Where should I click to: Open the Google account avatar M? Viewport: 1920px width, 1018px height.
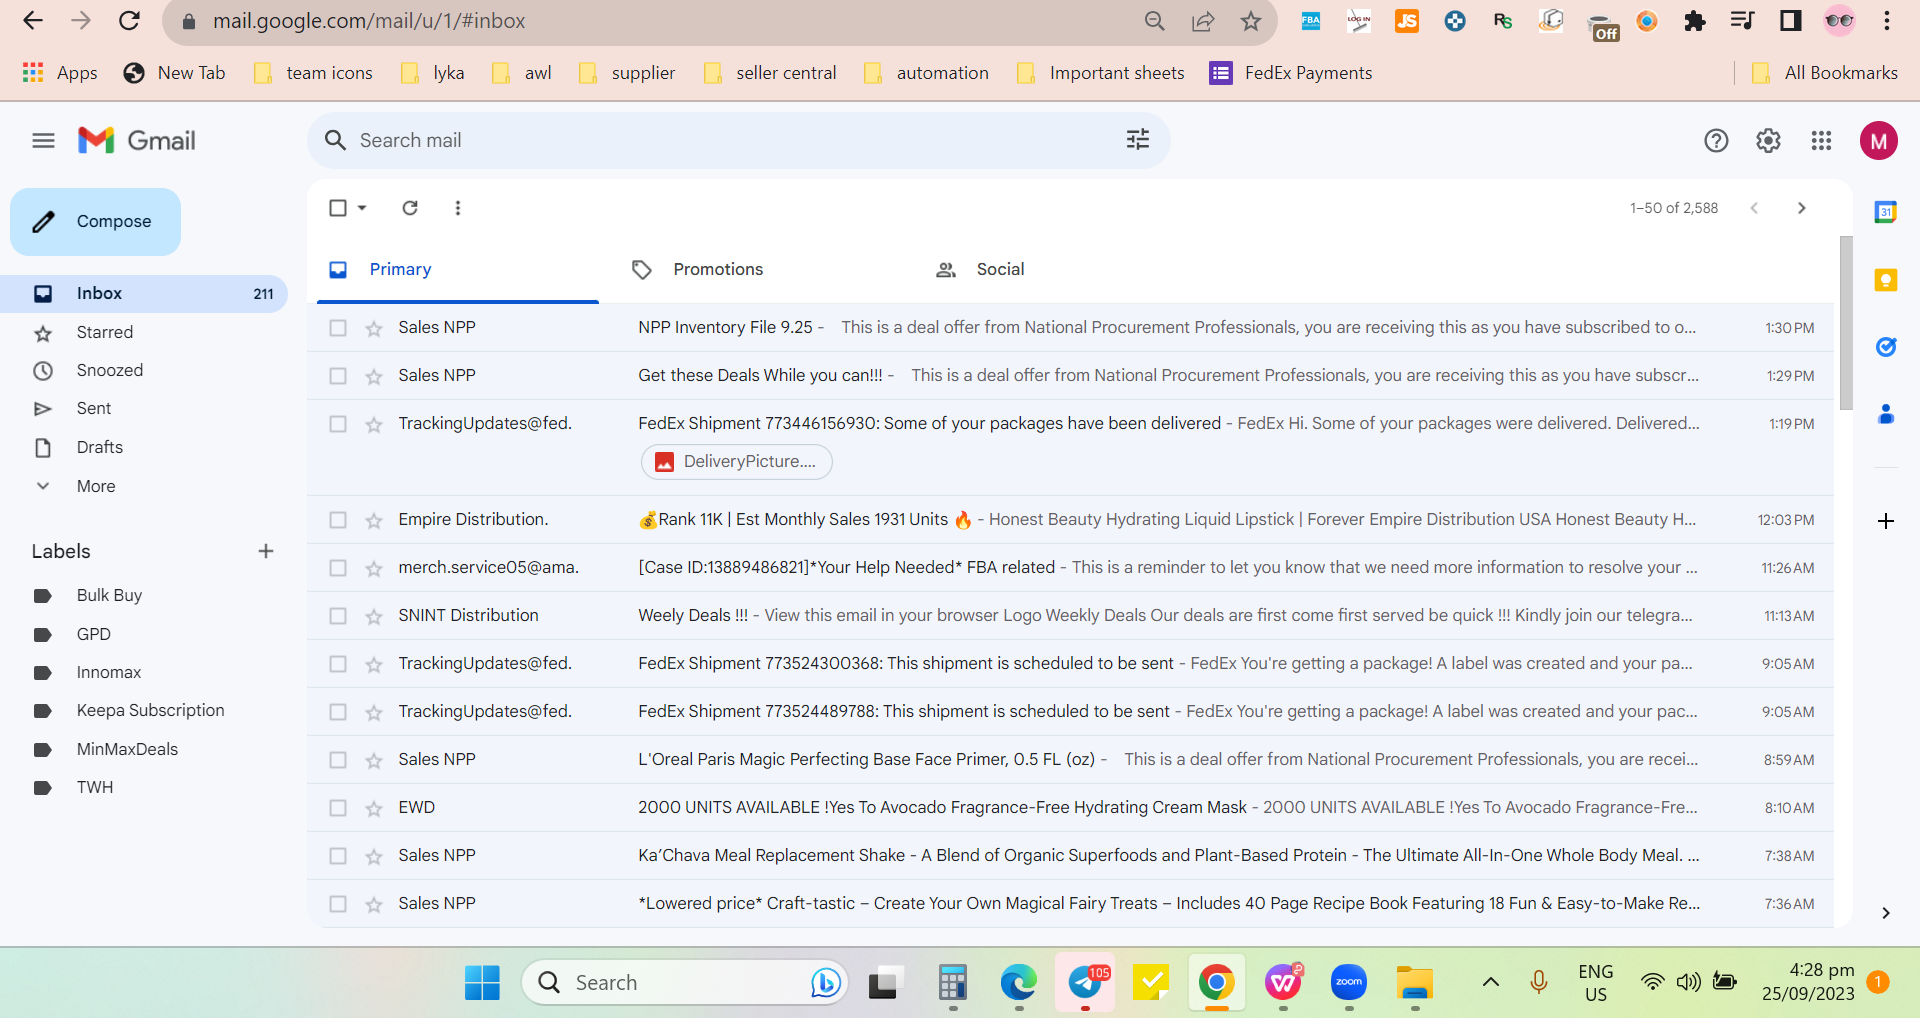click(1879, 141)
